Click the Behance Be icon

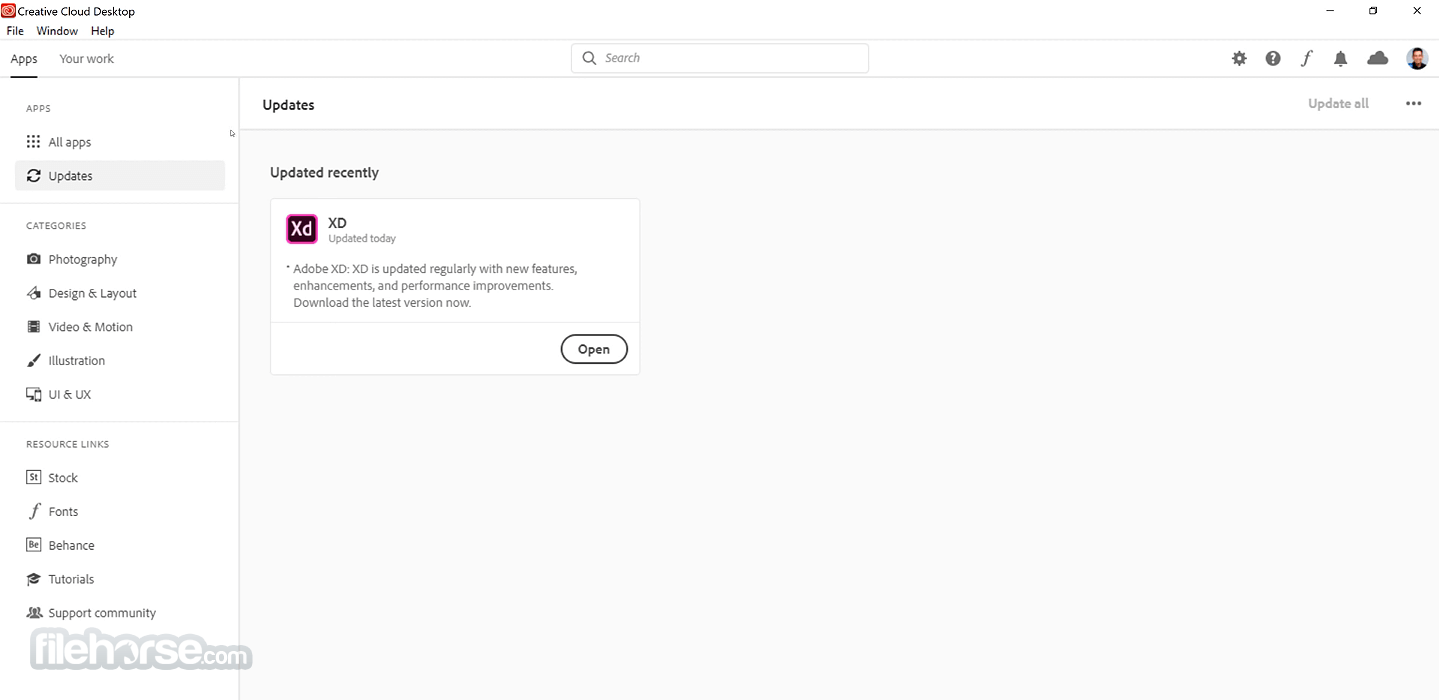33,546
